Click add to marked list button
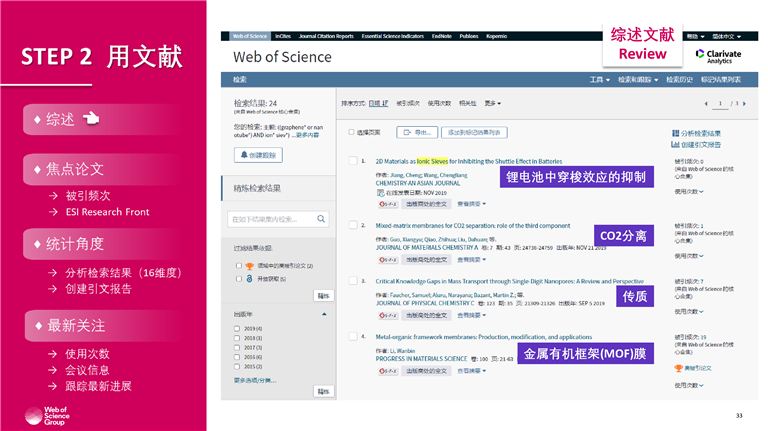Screen dimensions: 768x431 point(474,132)
